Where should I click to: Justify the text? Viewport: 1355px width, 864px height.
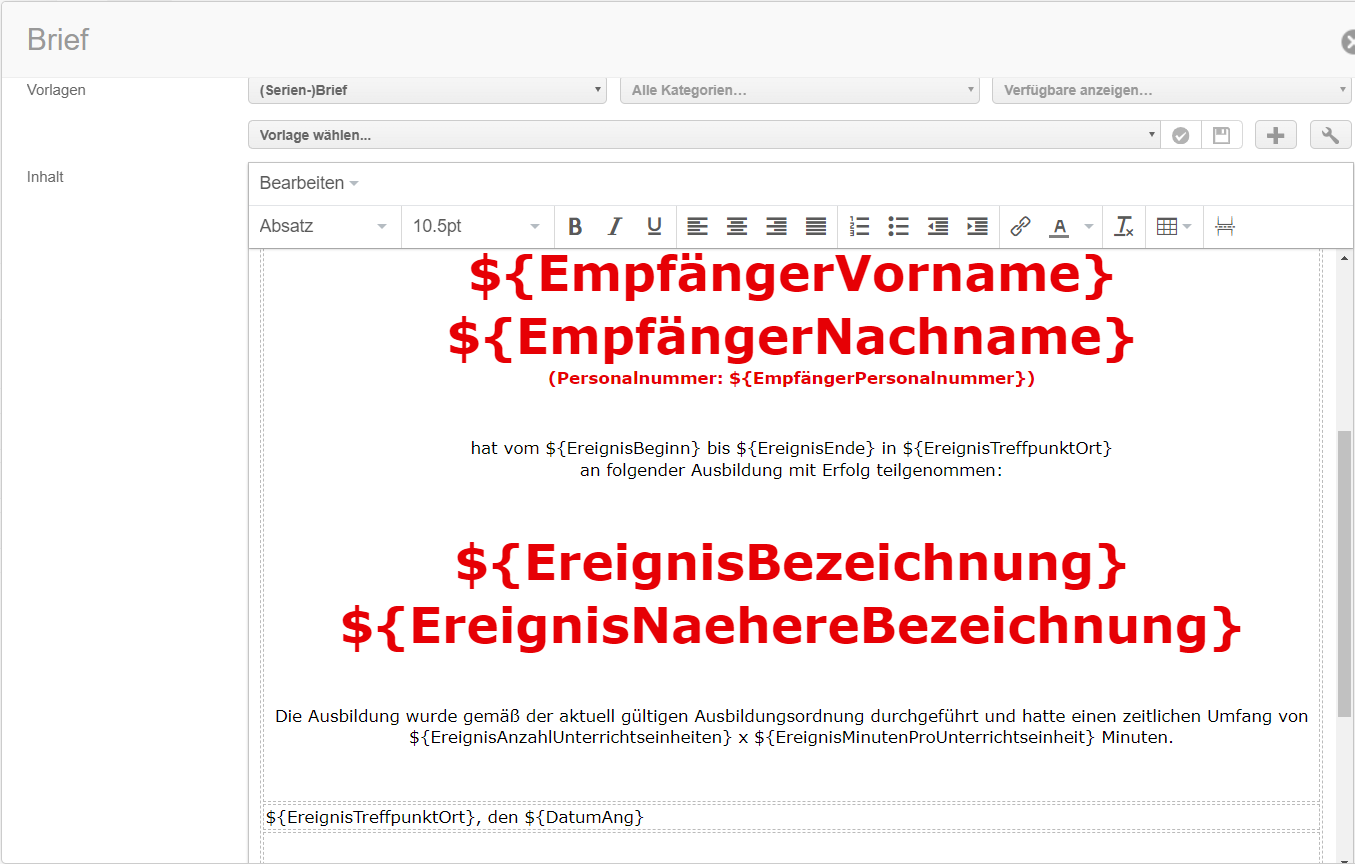point(816,227)
